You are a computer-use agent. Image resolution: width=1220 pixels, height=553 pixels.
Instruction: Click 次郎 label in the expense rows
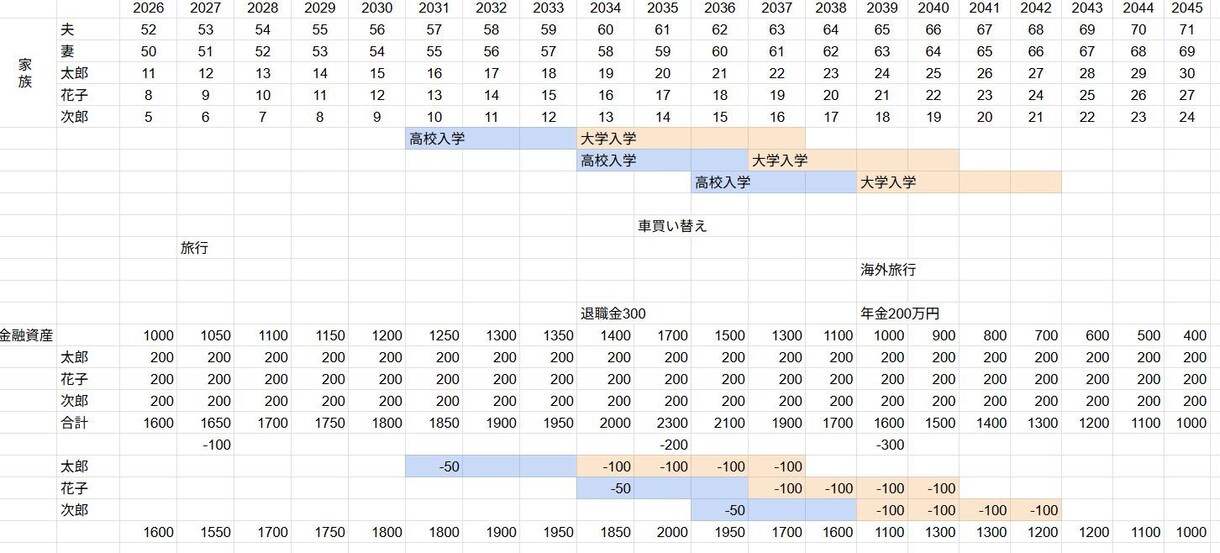click(x=75, y=511)
